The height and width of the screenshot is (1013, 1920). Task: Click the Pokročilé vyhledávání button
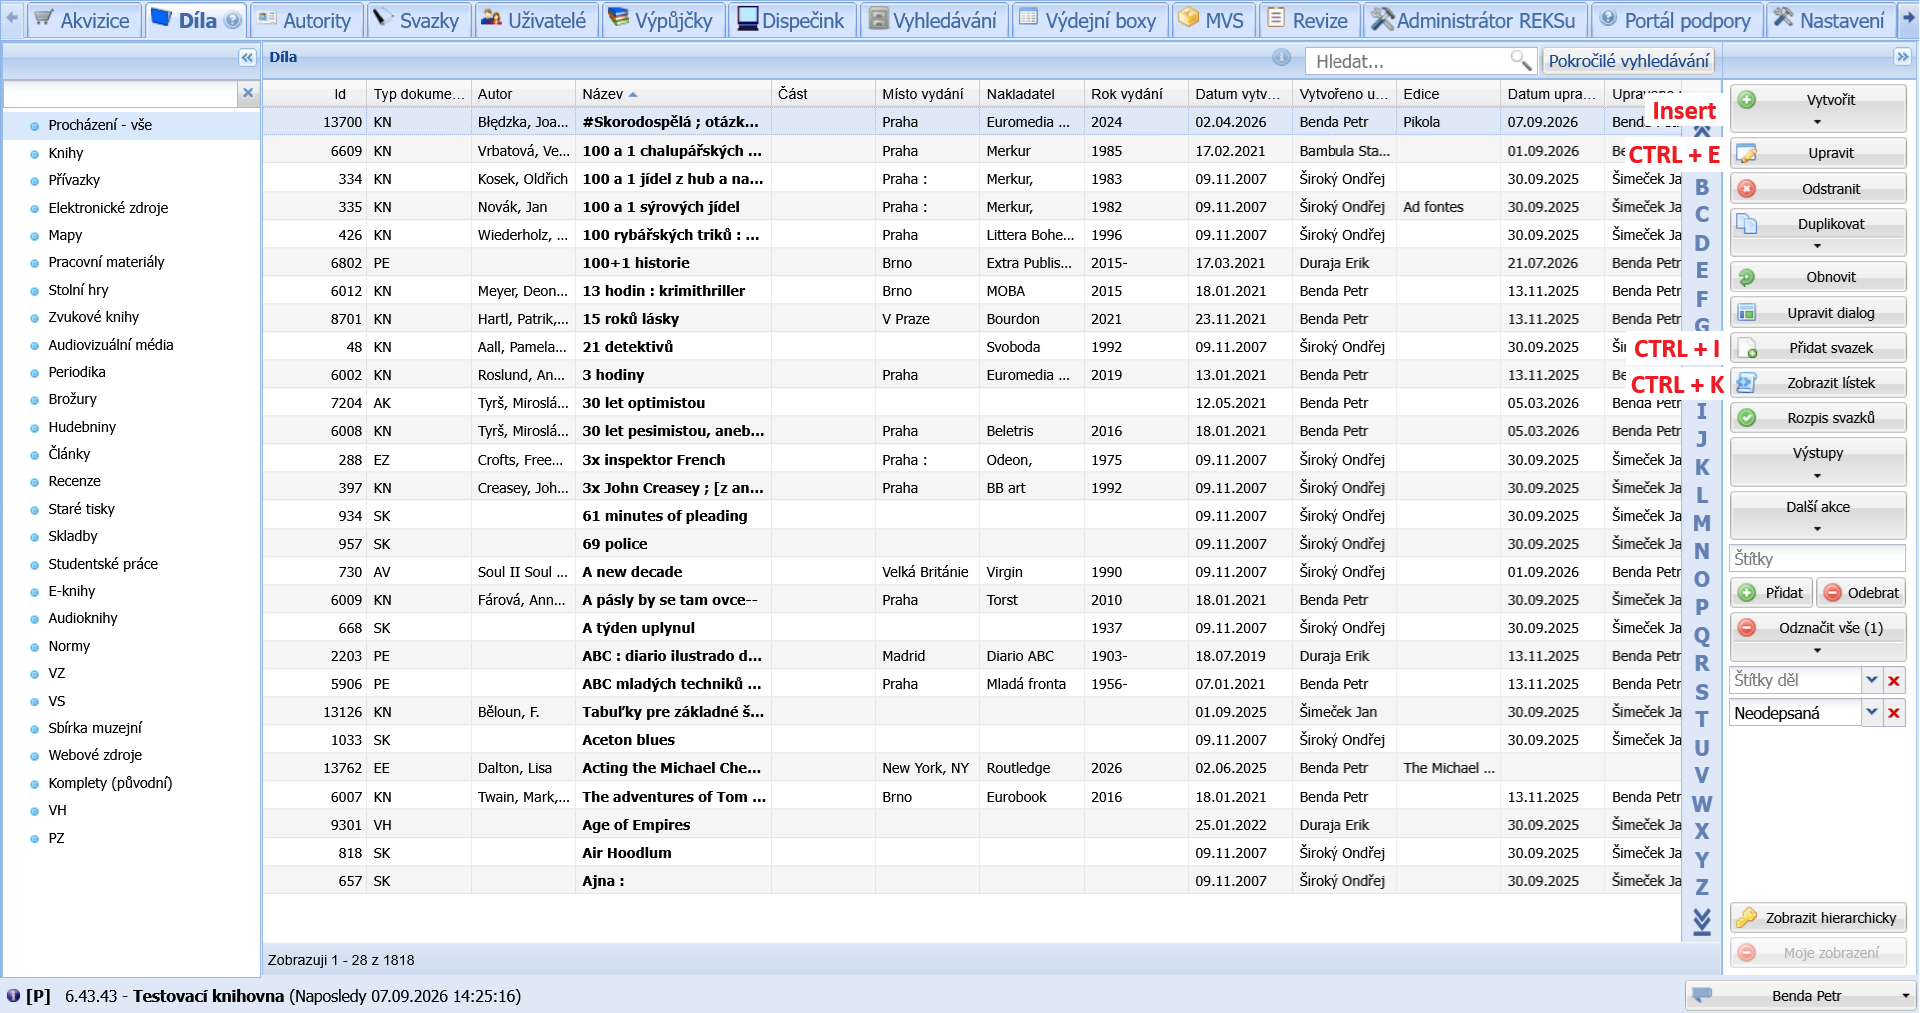tap(1628, 61)
